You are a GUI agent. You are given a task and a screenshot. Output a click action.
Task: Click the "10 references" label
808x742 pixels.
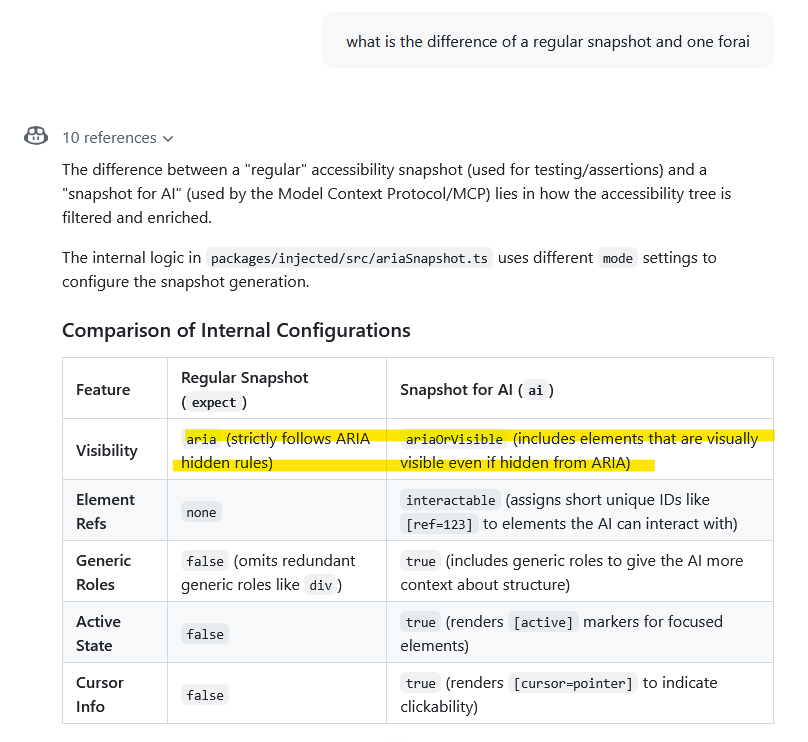click(109, 138)
